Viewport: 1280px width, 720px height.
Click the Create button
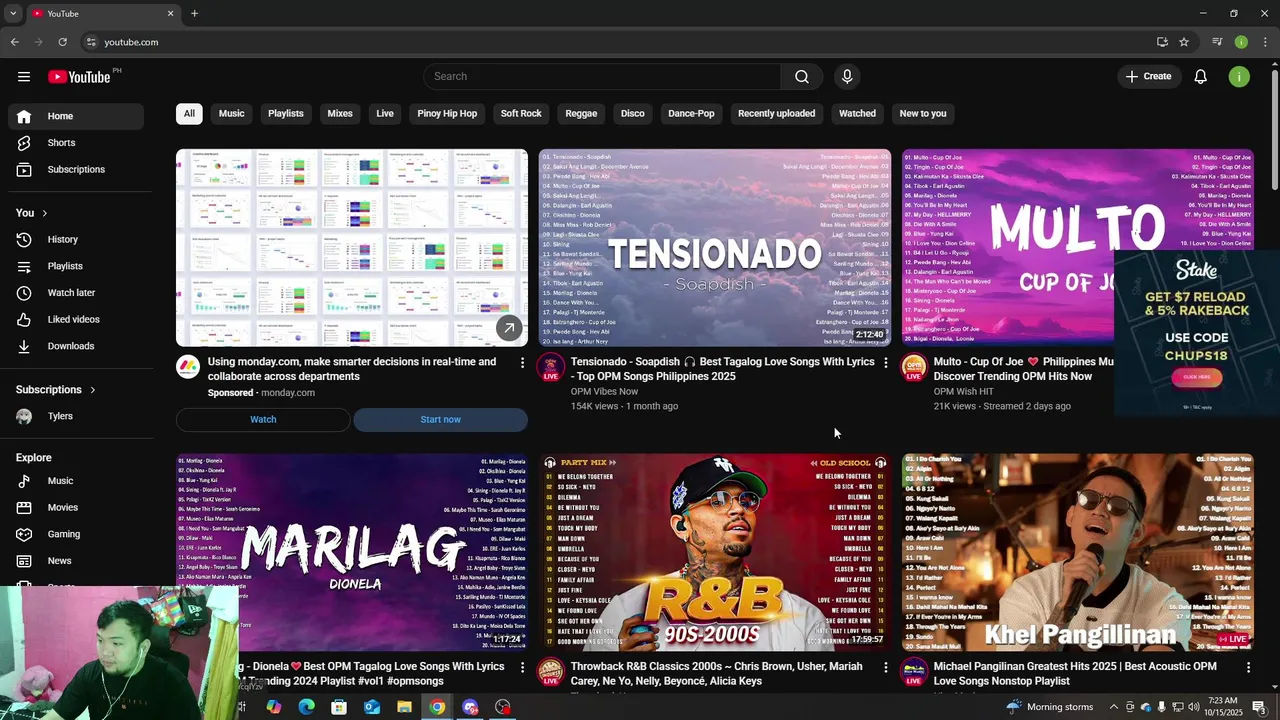[x=1148, y=77]
